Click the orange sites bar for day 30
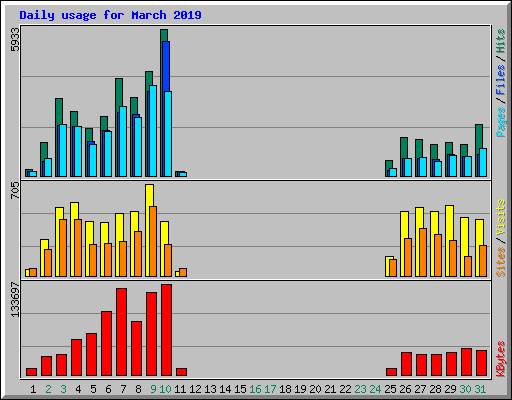 click(468, 266)
